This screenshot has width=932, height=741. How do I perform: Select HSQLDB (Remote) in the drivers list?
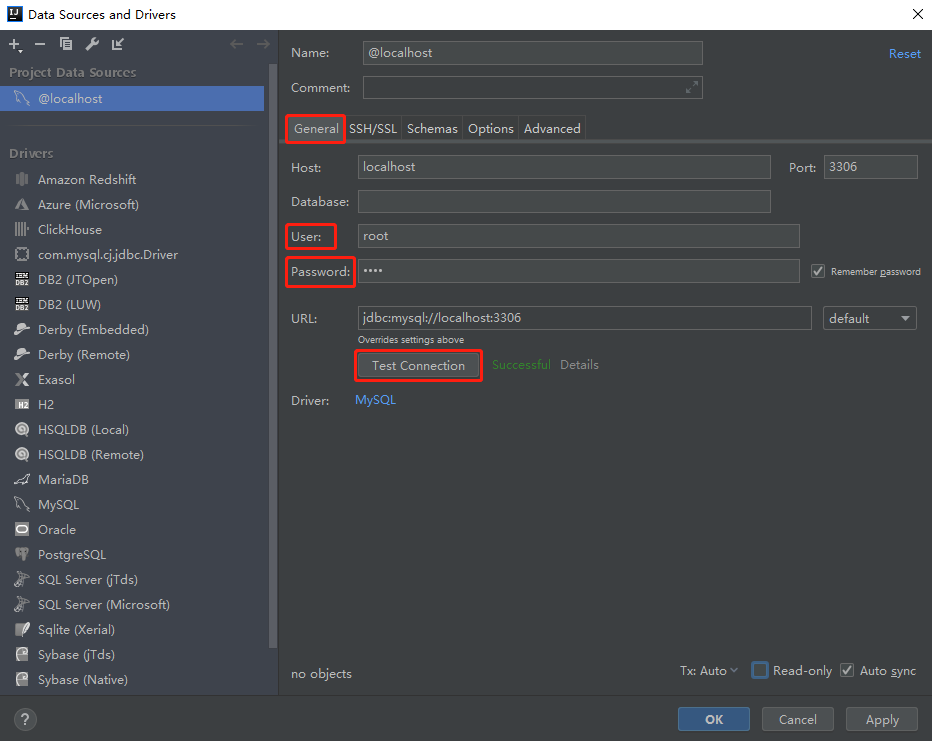[90, 455]
